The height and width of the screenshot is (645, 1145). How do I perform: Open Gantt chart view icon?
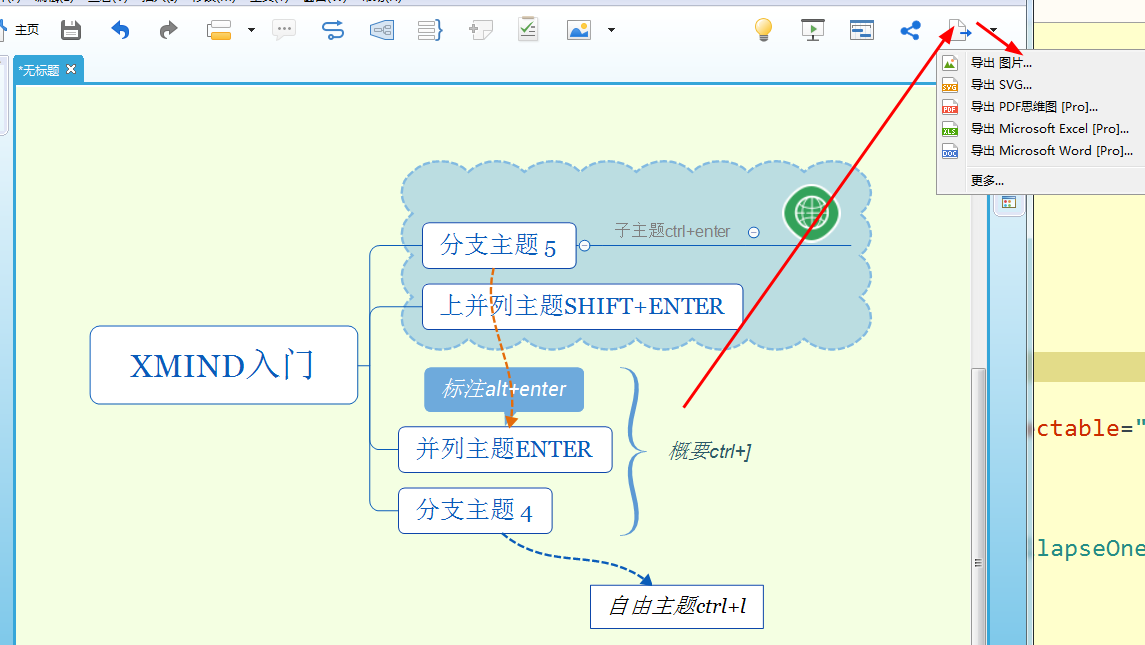tap(862, 30)
